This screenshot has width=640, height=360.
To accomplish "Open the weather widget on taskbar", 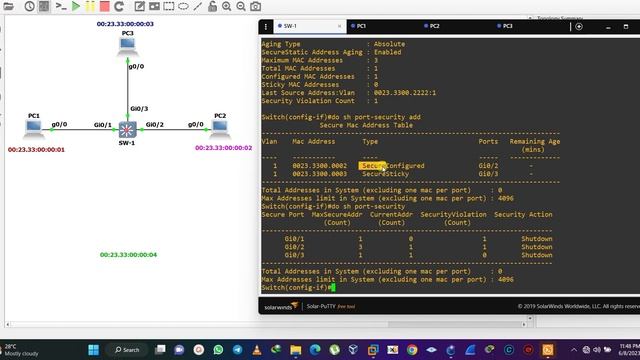I will click(x=20, y=350).
